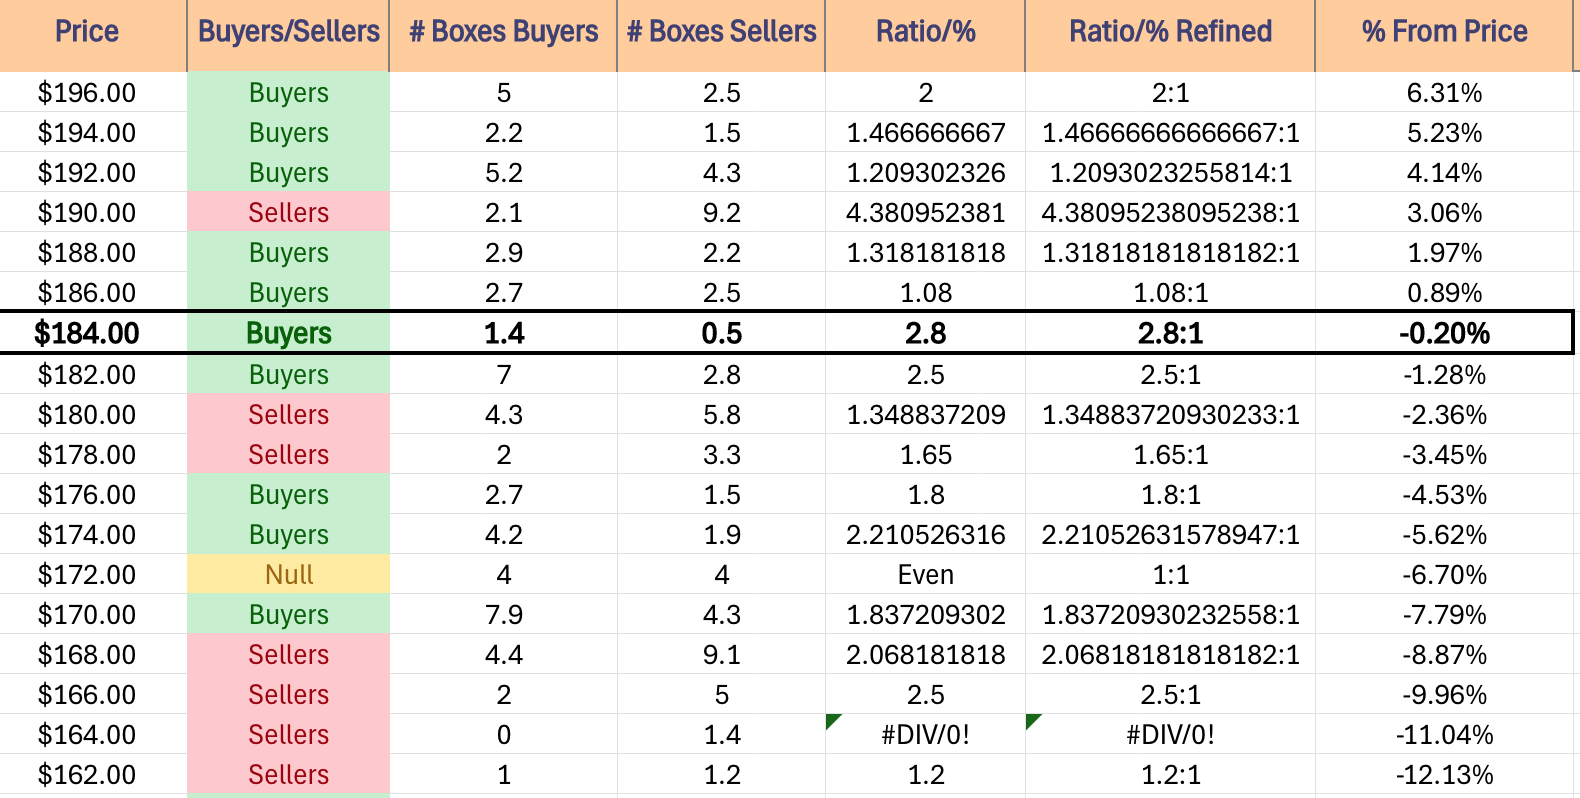
Task: Click the 9.1 sellers boxes value
Action: coord(721,655)
